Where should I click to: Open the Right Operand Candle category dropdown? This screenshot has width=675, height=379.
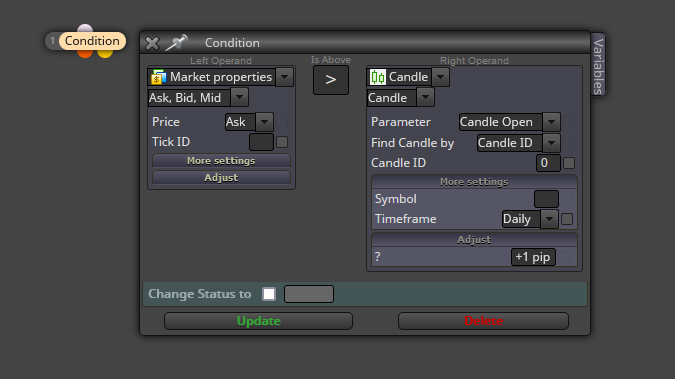pyautogui.click(x=440, y=77)
